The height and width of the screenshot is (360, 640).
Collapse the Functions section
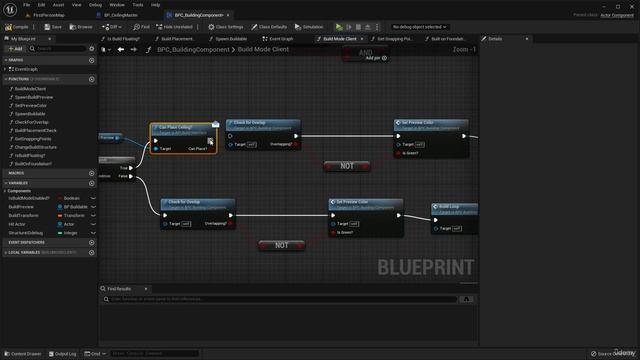click(x=5, y=79)
